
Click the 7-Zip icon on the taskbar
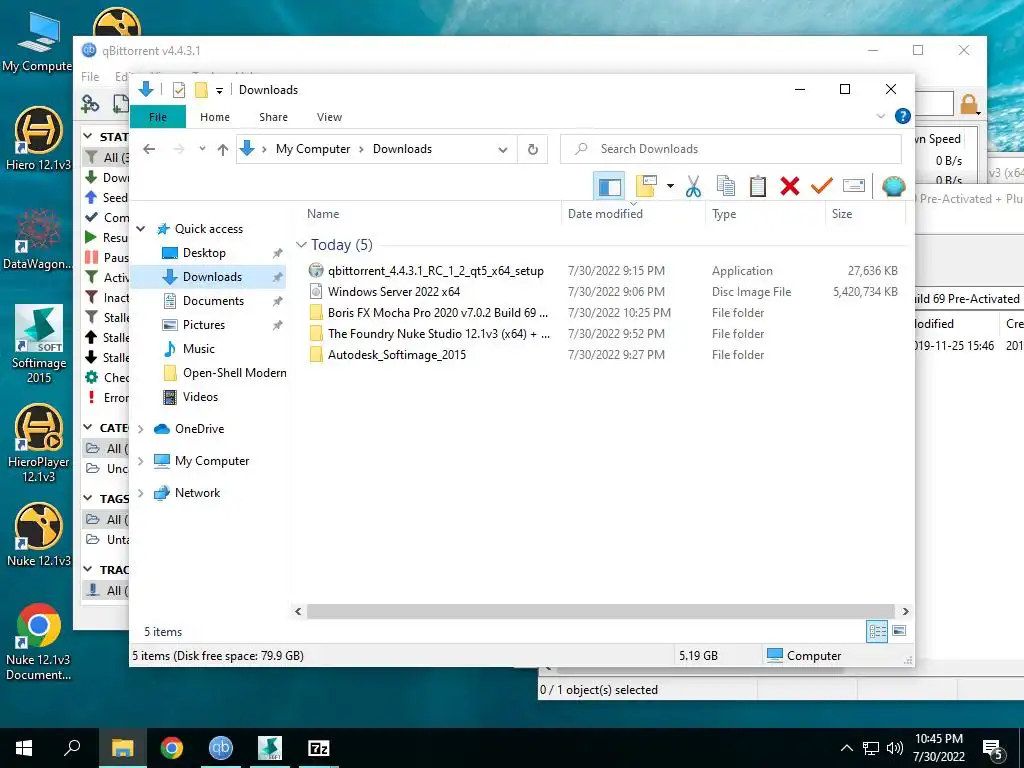[x=319, y=748]
